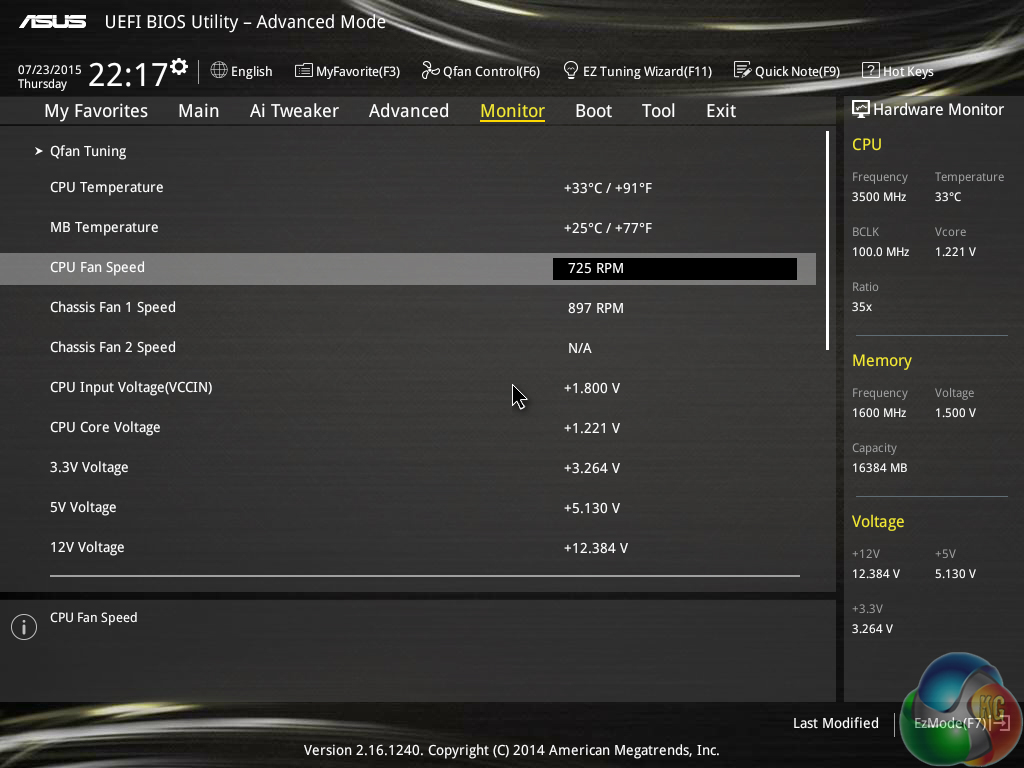Image resolution: width=1024 pixels, height=768 pixels.
Task: Open the Boot tab
Action: (x=594, y=111)
